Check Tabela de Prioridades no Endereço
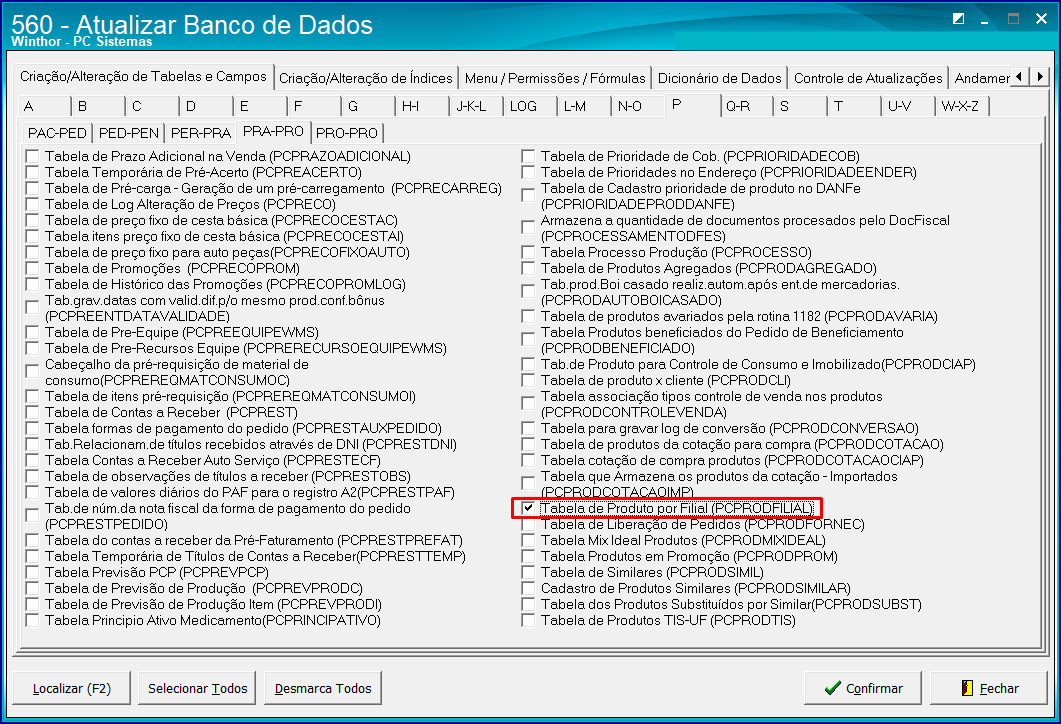The image size is (1061, 724). point(528,173)
